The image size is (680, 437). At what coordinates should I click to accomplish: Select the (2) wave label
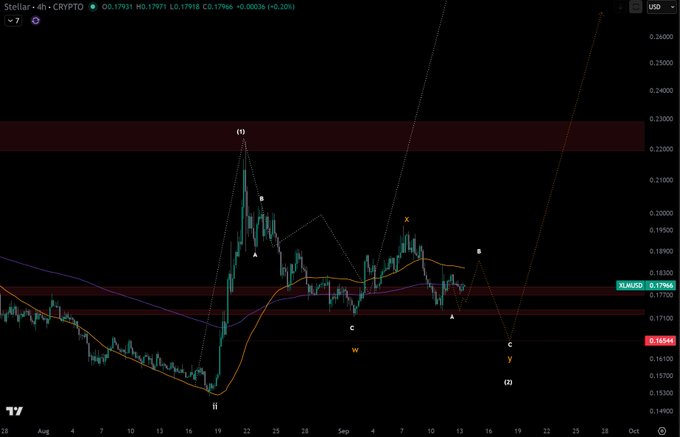coord(508,382)
